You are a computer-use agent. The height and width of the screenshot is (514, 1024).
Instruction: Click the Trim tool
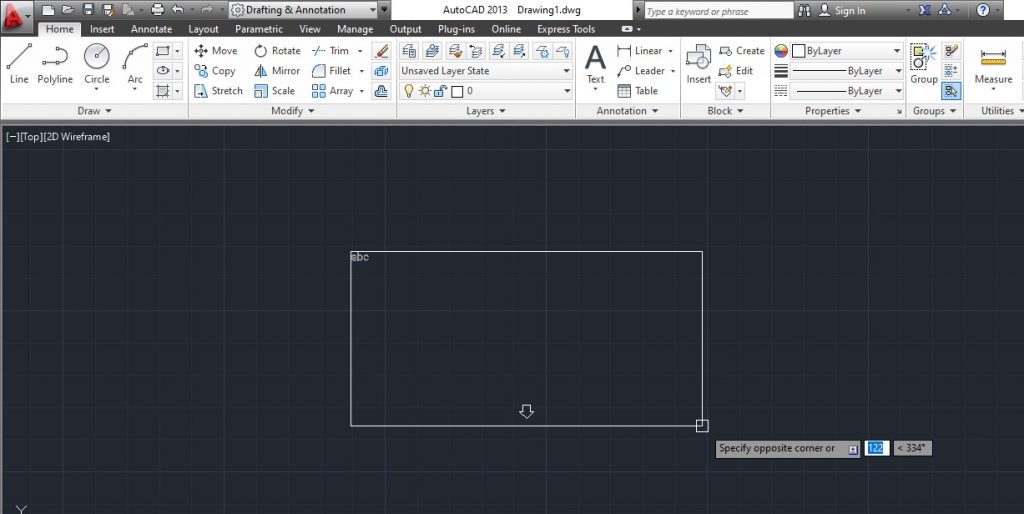tap(331, 50)
